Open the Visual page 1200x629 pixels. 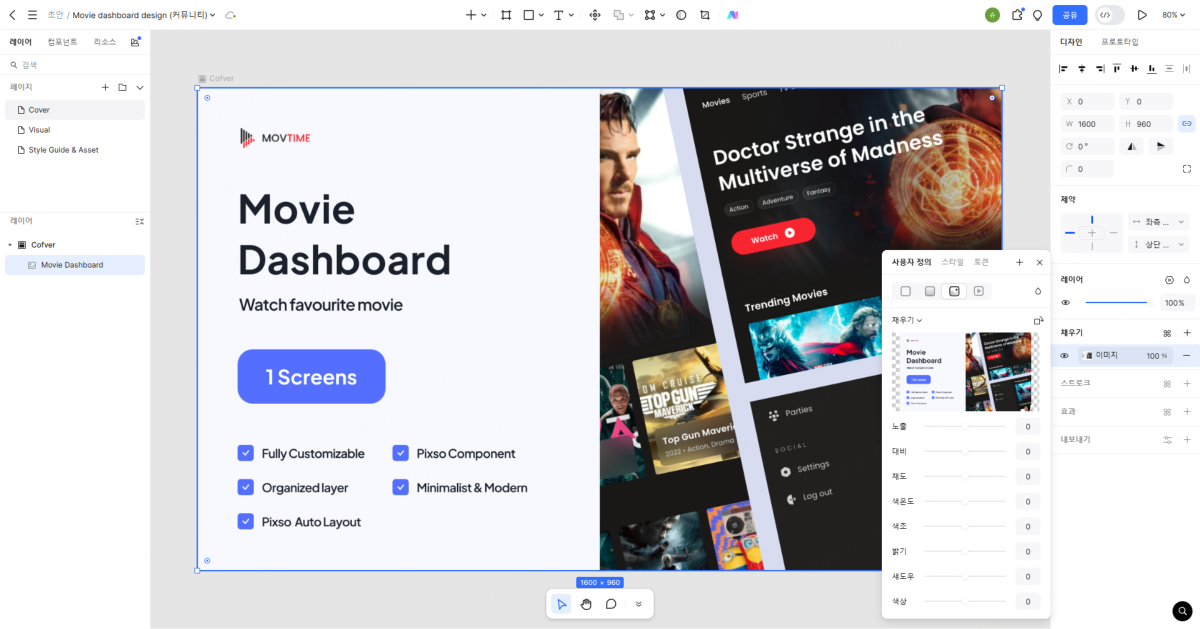[x=39, y=130]
